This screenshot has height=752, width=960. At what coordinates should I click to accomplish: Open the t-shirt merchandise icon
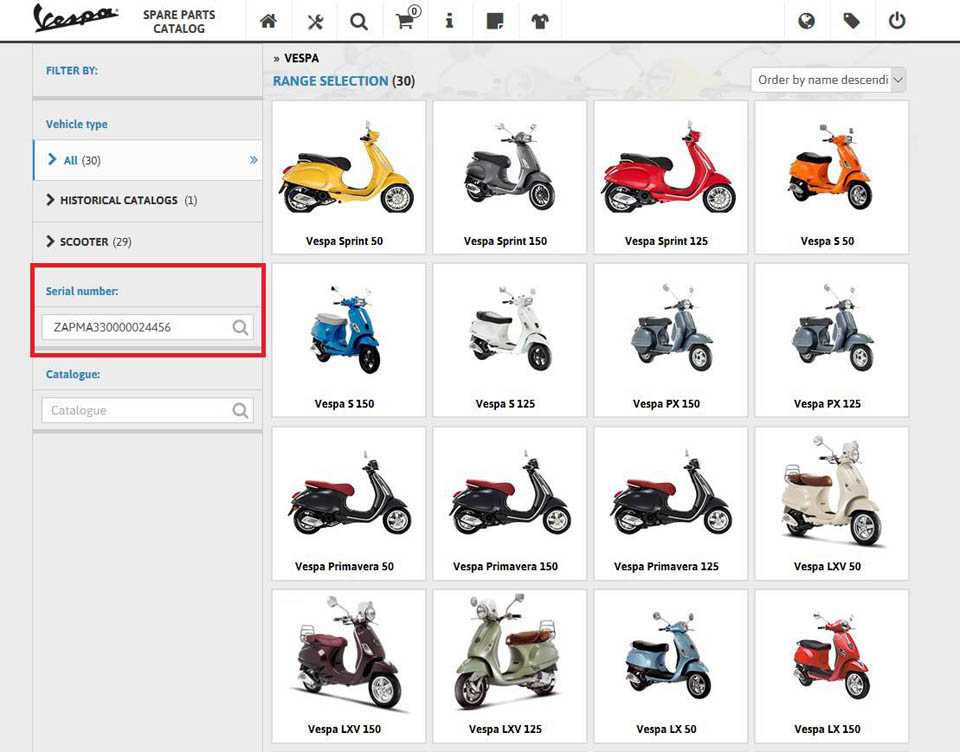540,22
